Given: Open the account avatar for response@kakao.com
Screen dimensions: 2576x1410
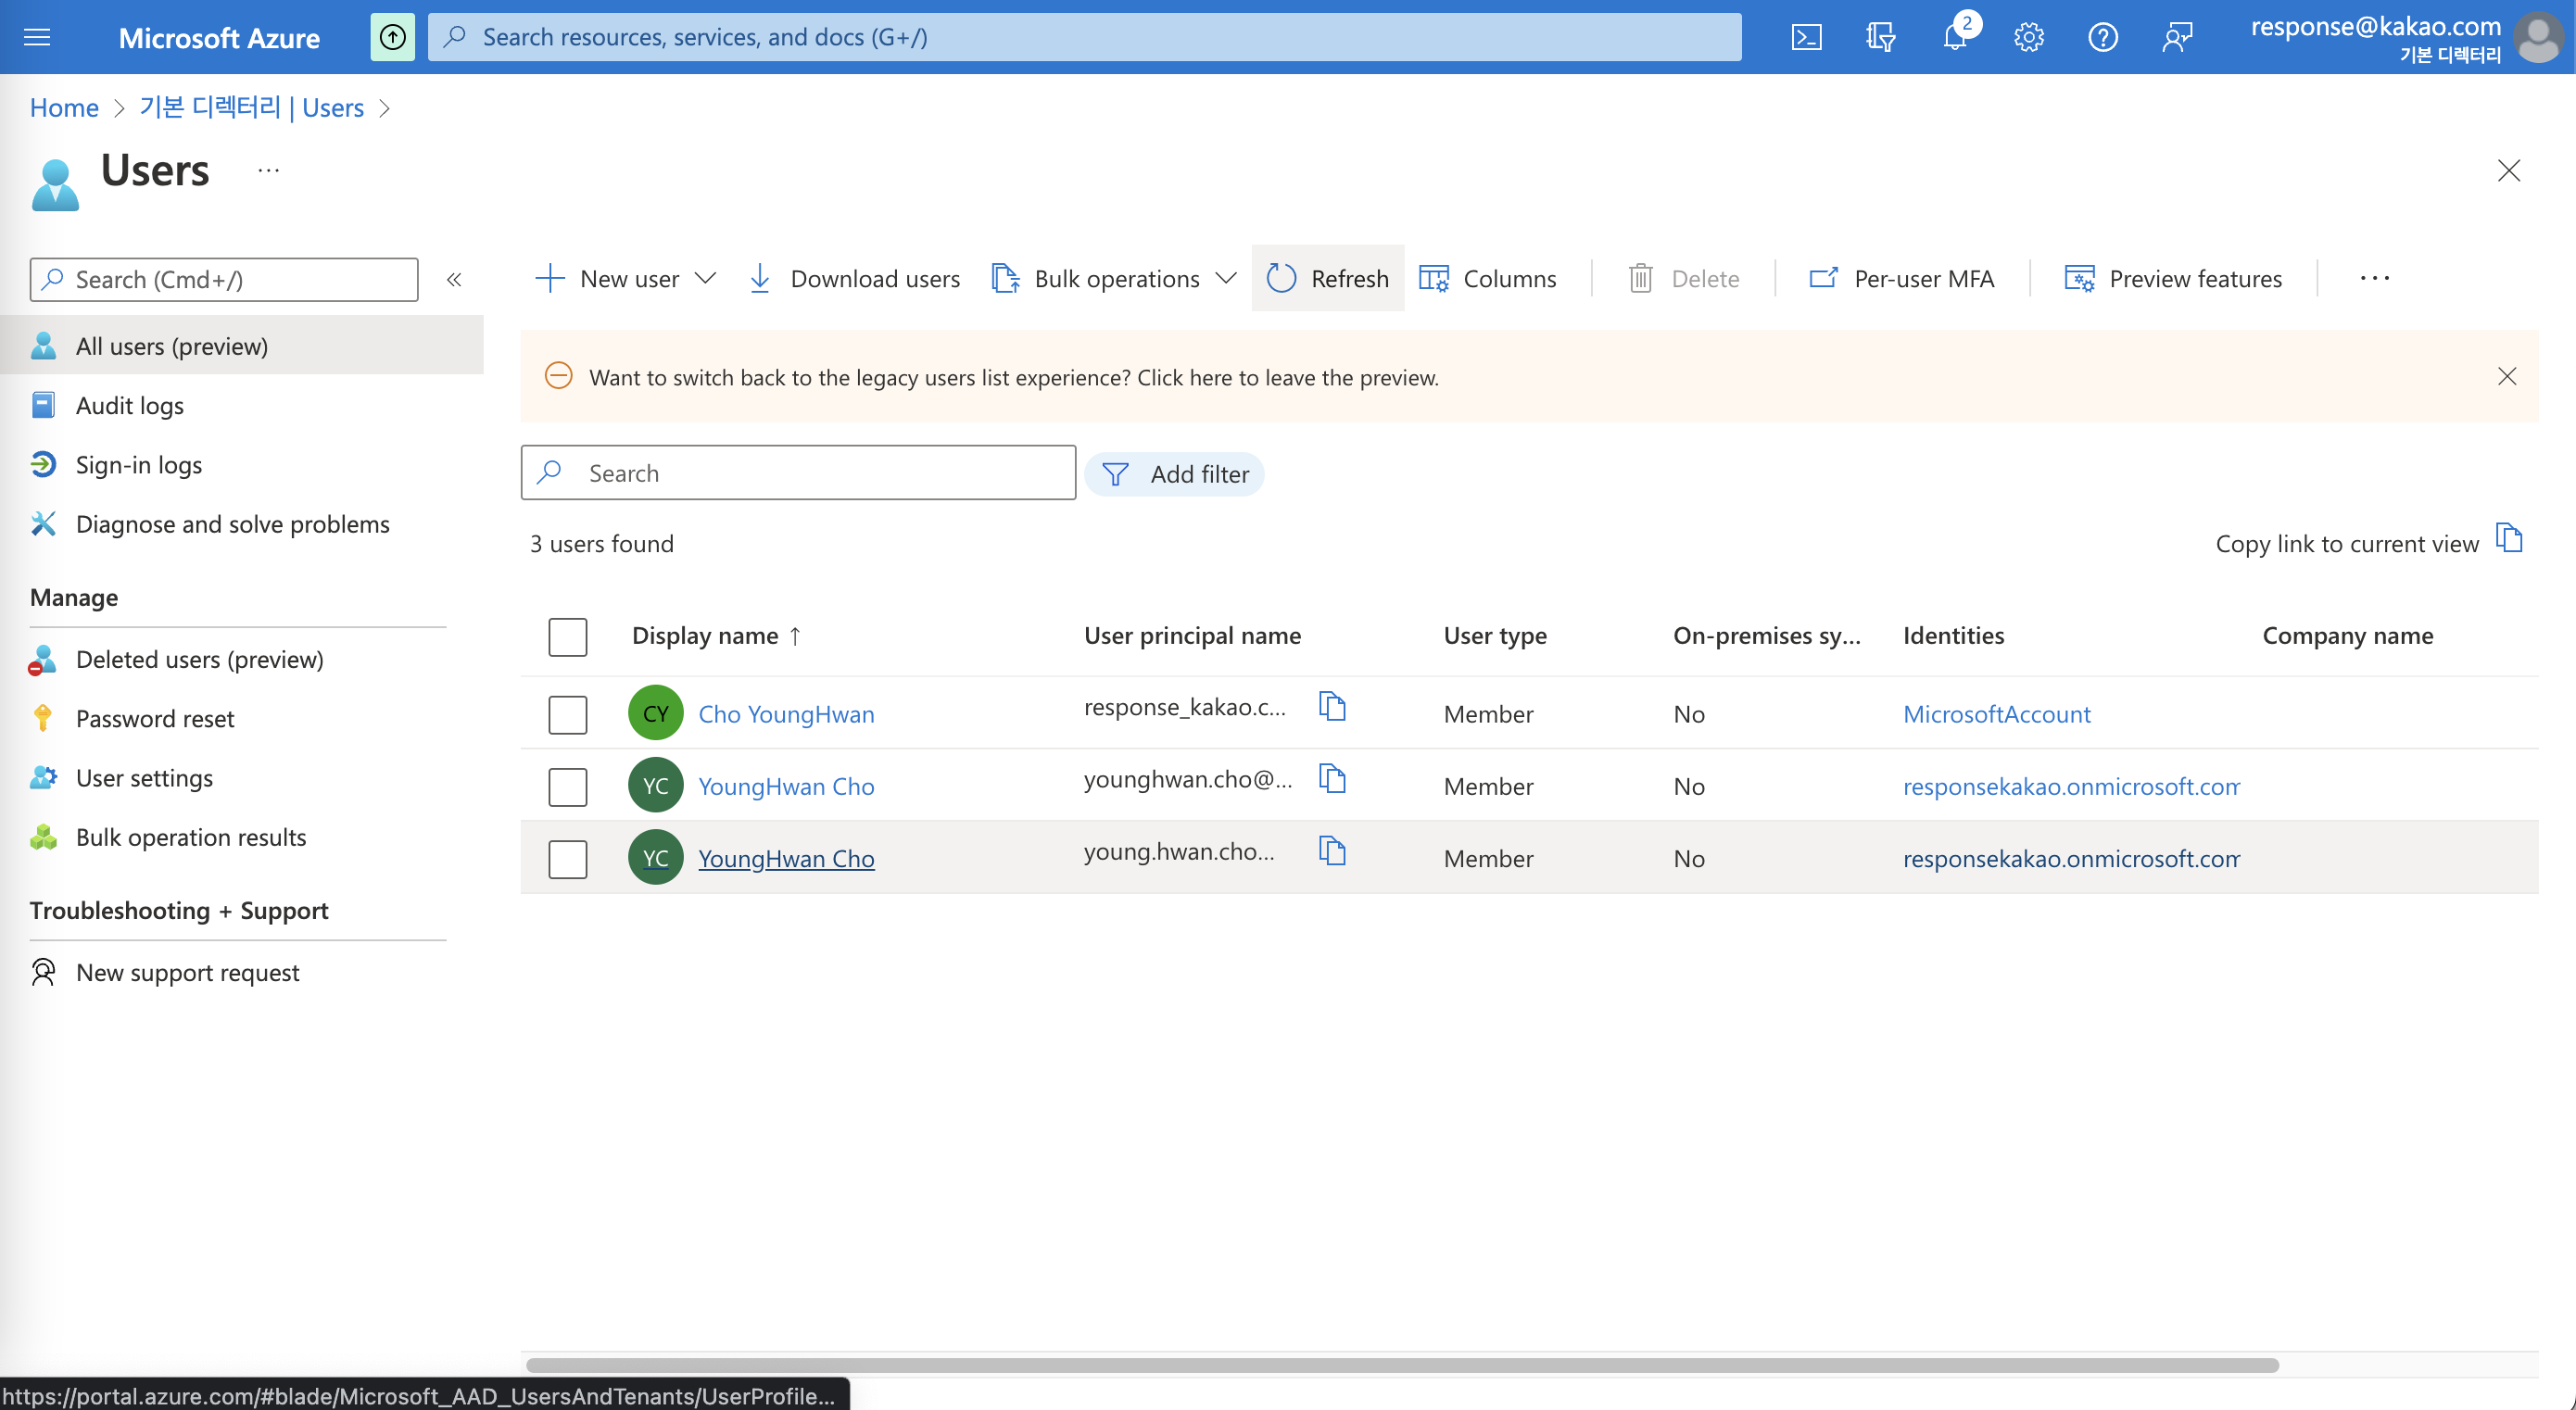Looking at the screenshot, I should click(2539, 37).
